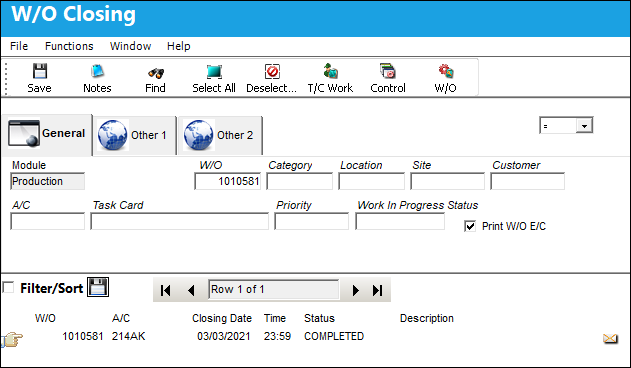Click the Customer input field
The height and width of the screenshot is (368, 631).
[528, 181]
